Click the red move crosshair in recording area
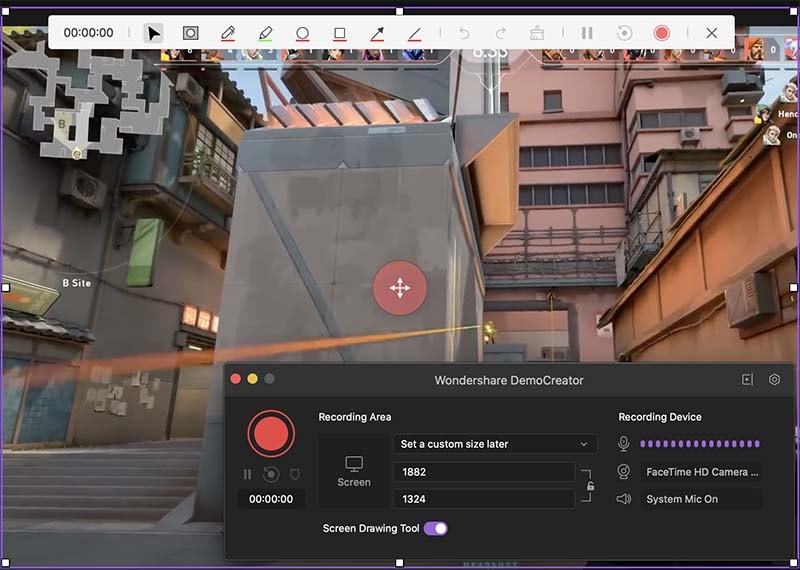 [399, 288]
